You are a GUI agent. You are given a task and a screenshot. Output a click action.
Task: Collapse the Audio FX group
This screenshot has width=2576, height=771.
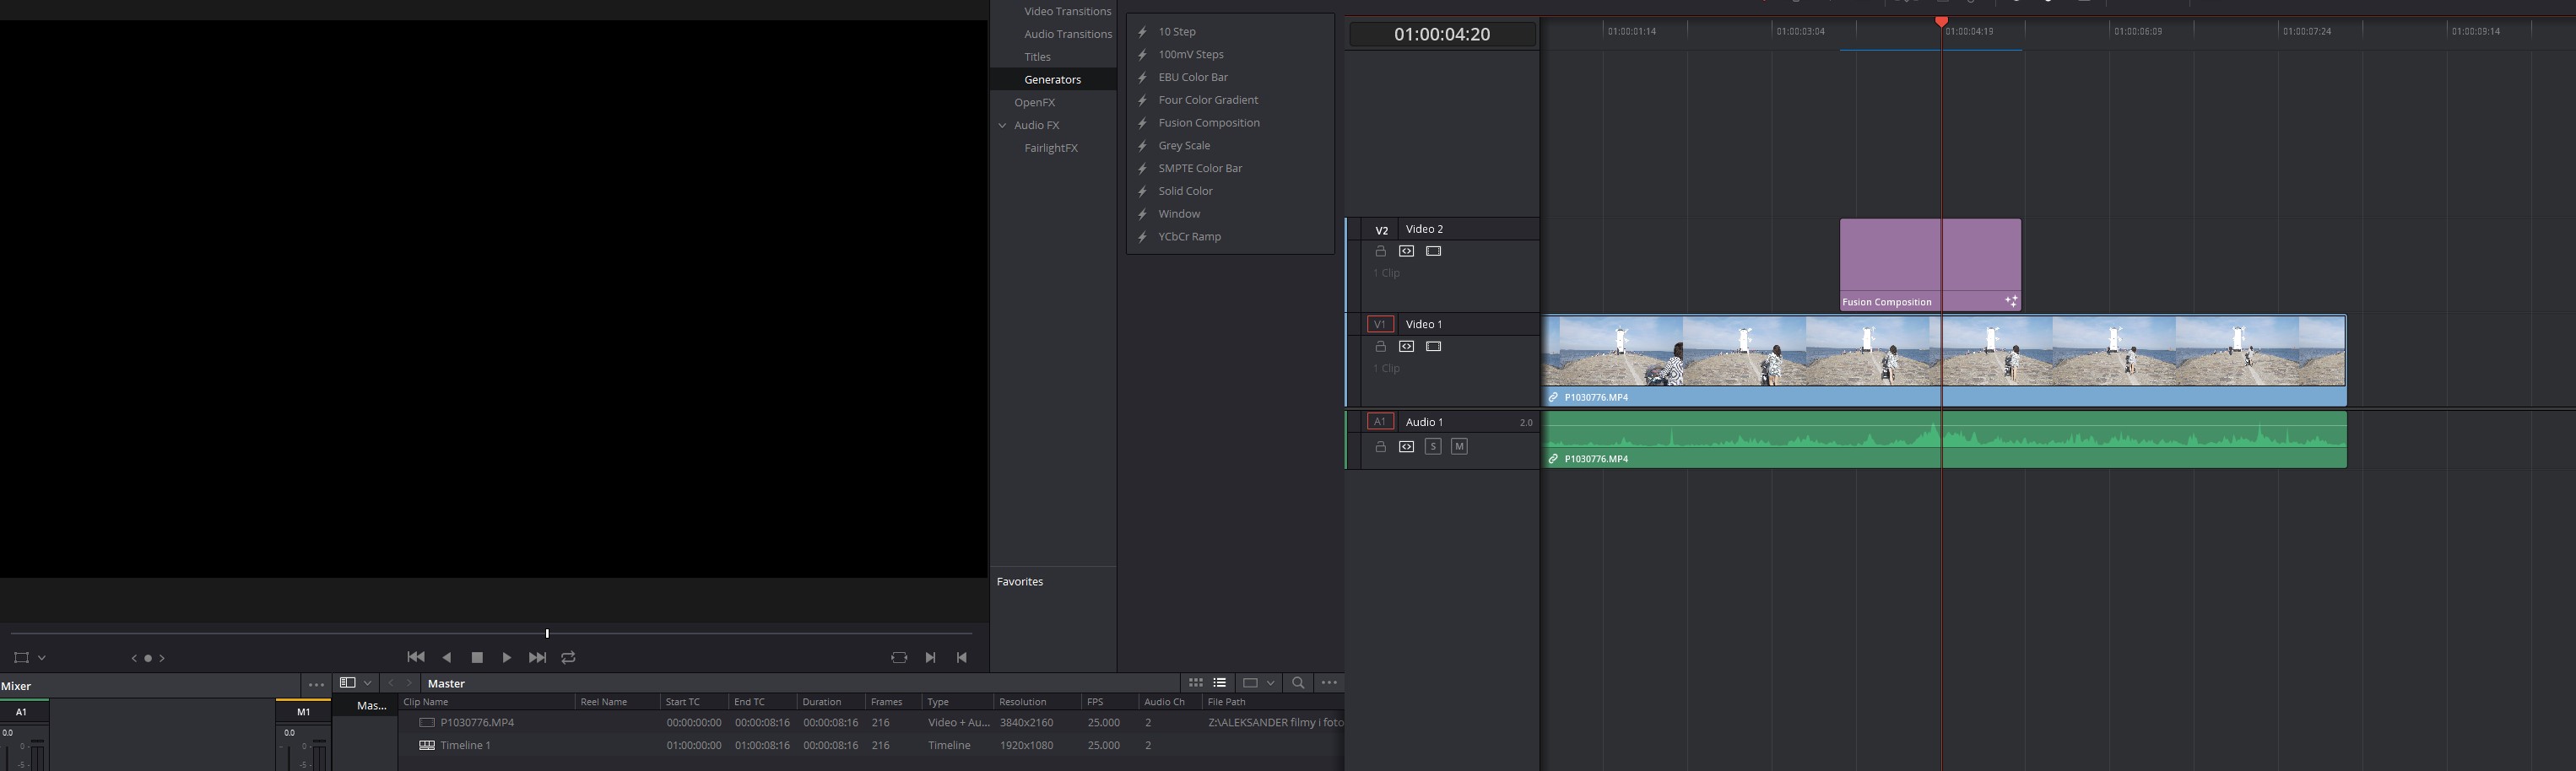pyautogui.click(x=1003, y=125)
